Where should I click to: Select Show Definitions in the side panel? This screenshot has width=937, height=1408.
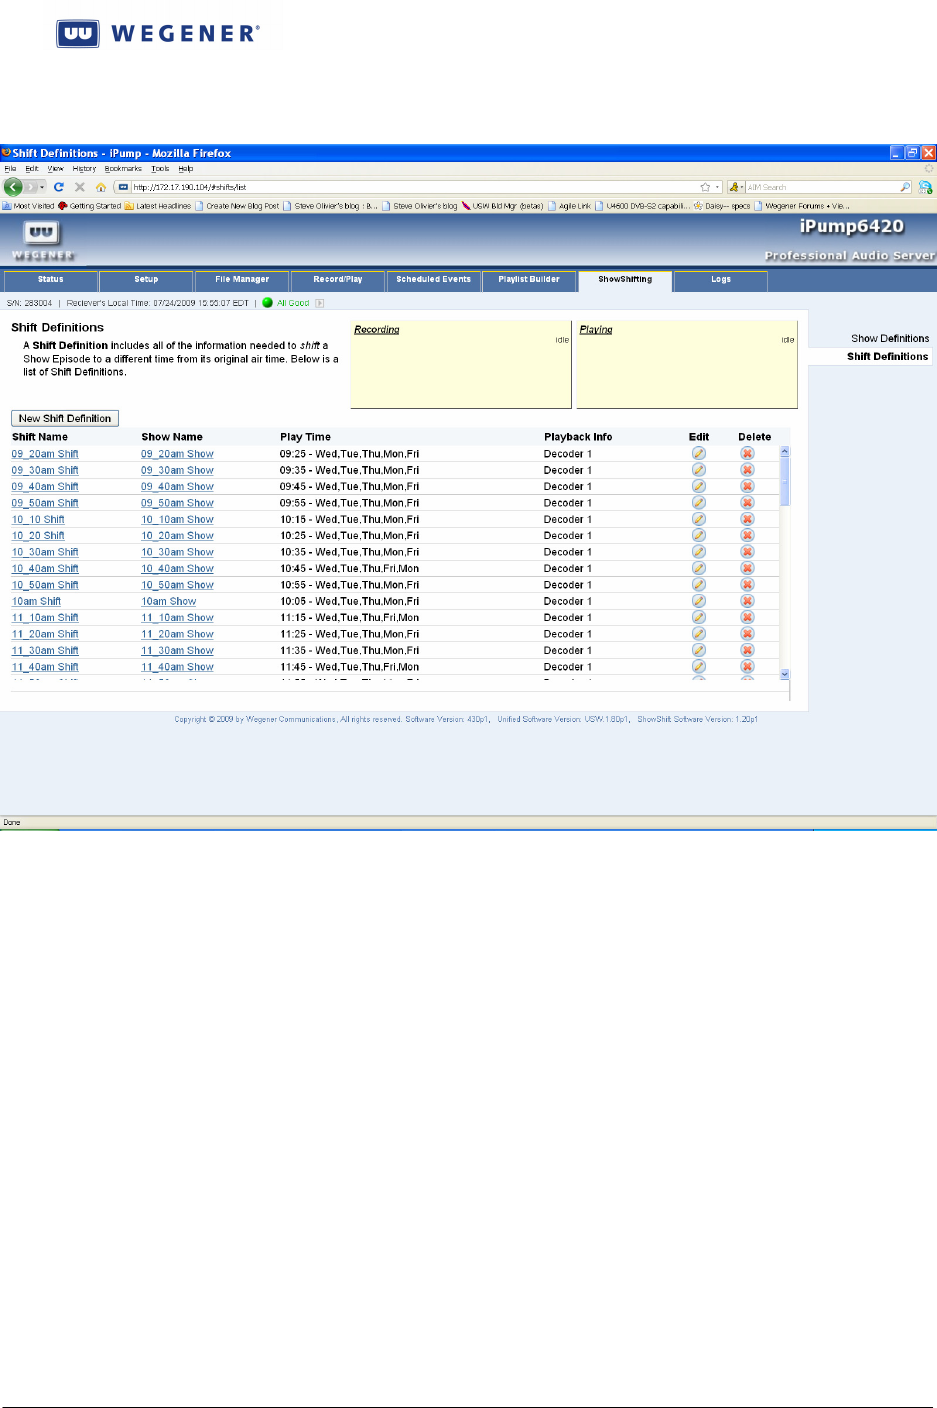[x=889, y=339]
